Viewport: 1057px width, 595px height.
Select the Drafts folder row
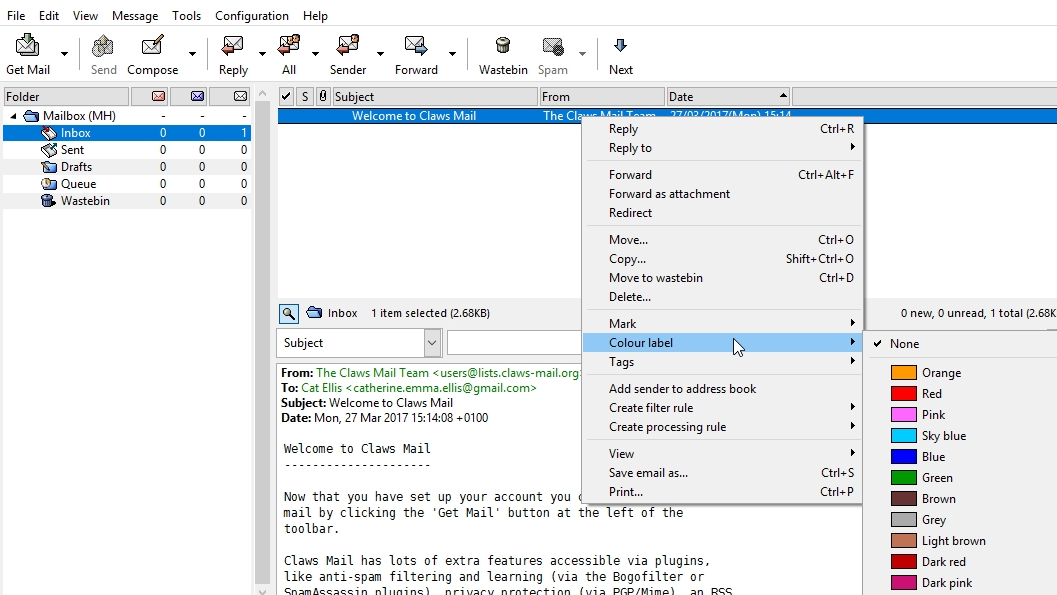click(x=127, y=166)
